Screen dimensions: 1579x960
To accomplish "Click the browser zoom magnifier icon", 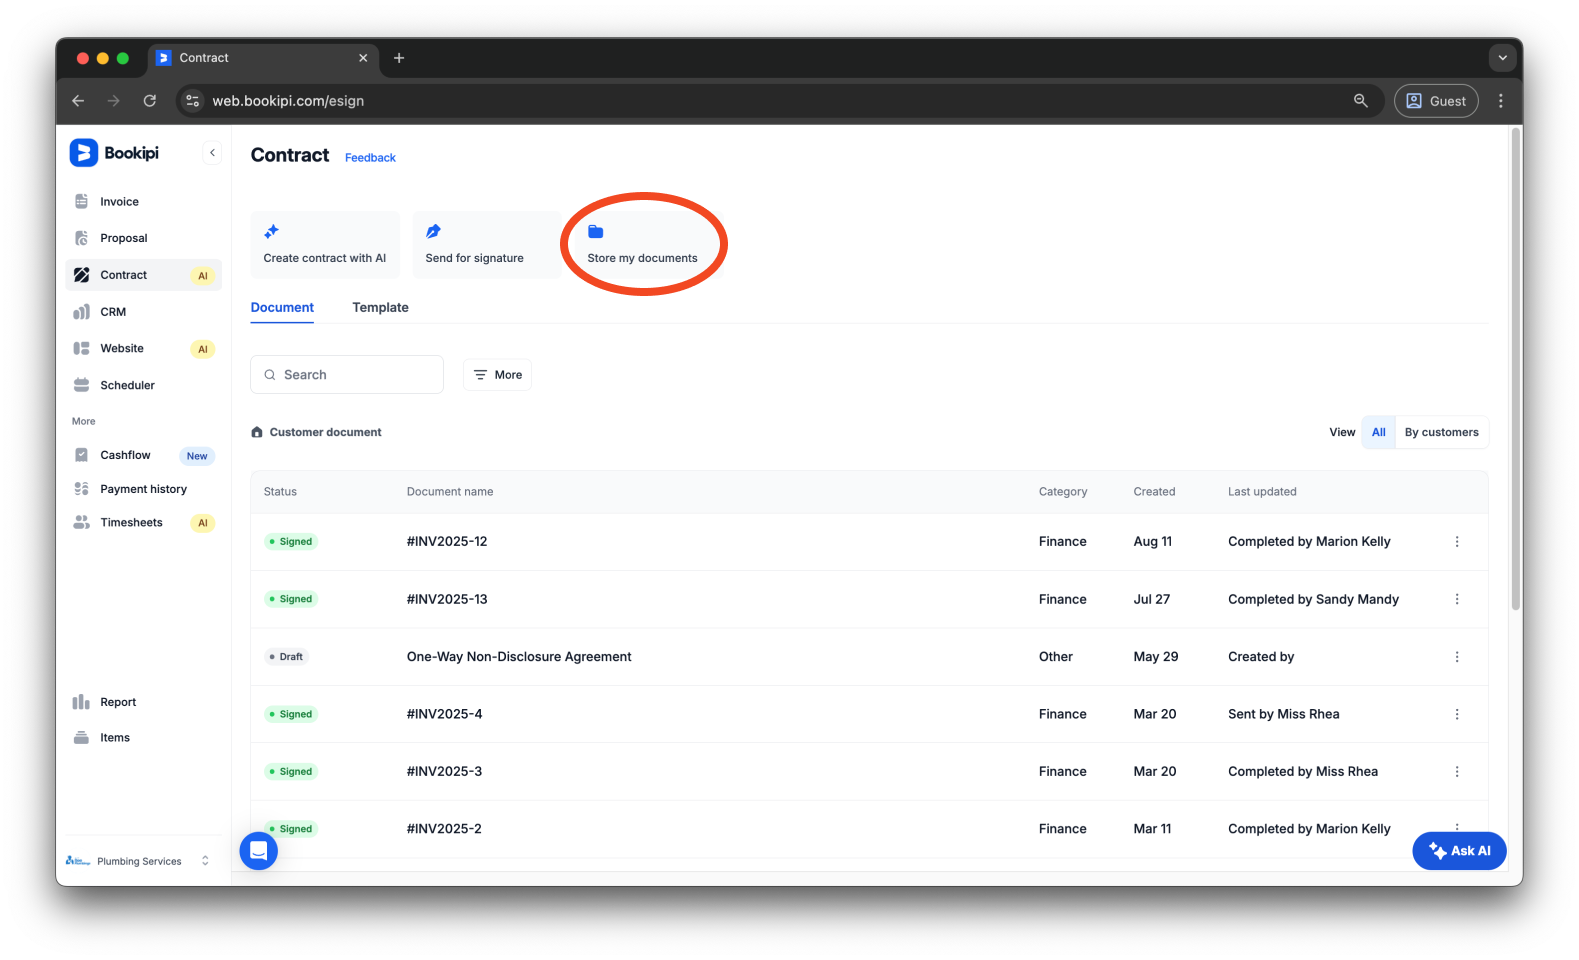I will tap(1361, 101).
